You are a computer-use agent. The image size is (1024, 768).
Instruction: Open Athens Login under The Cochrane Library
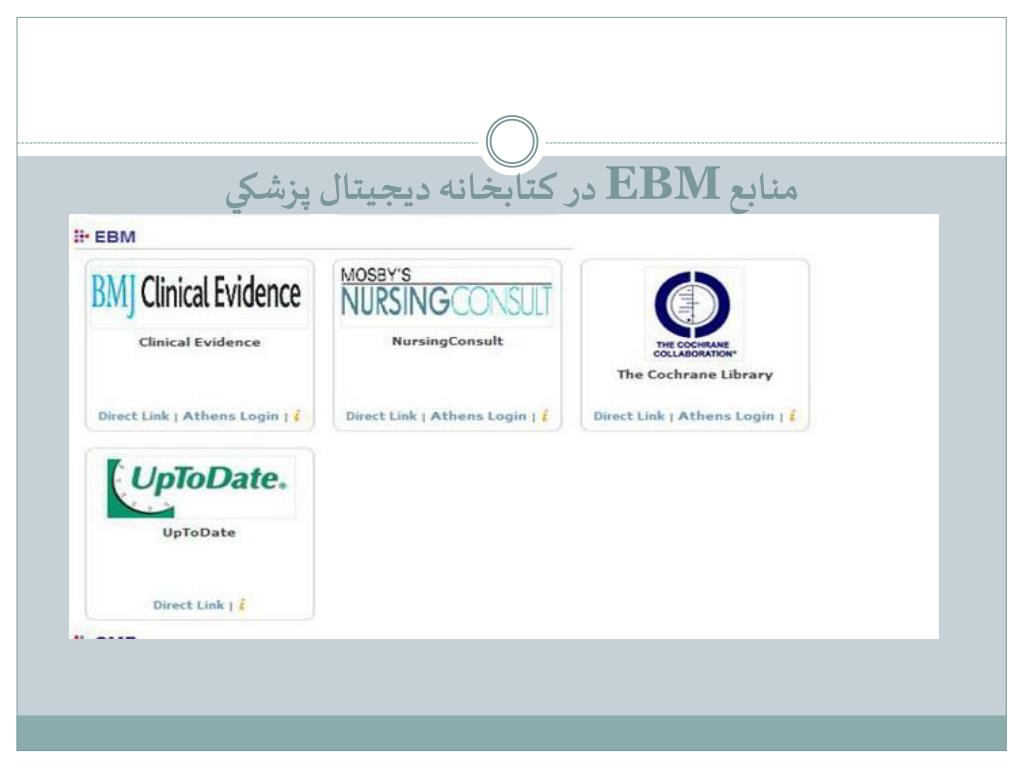(x=726, y=416)
